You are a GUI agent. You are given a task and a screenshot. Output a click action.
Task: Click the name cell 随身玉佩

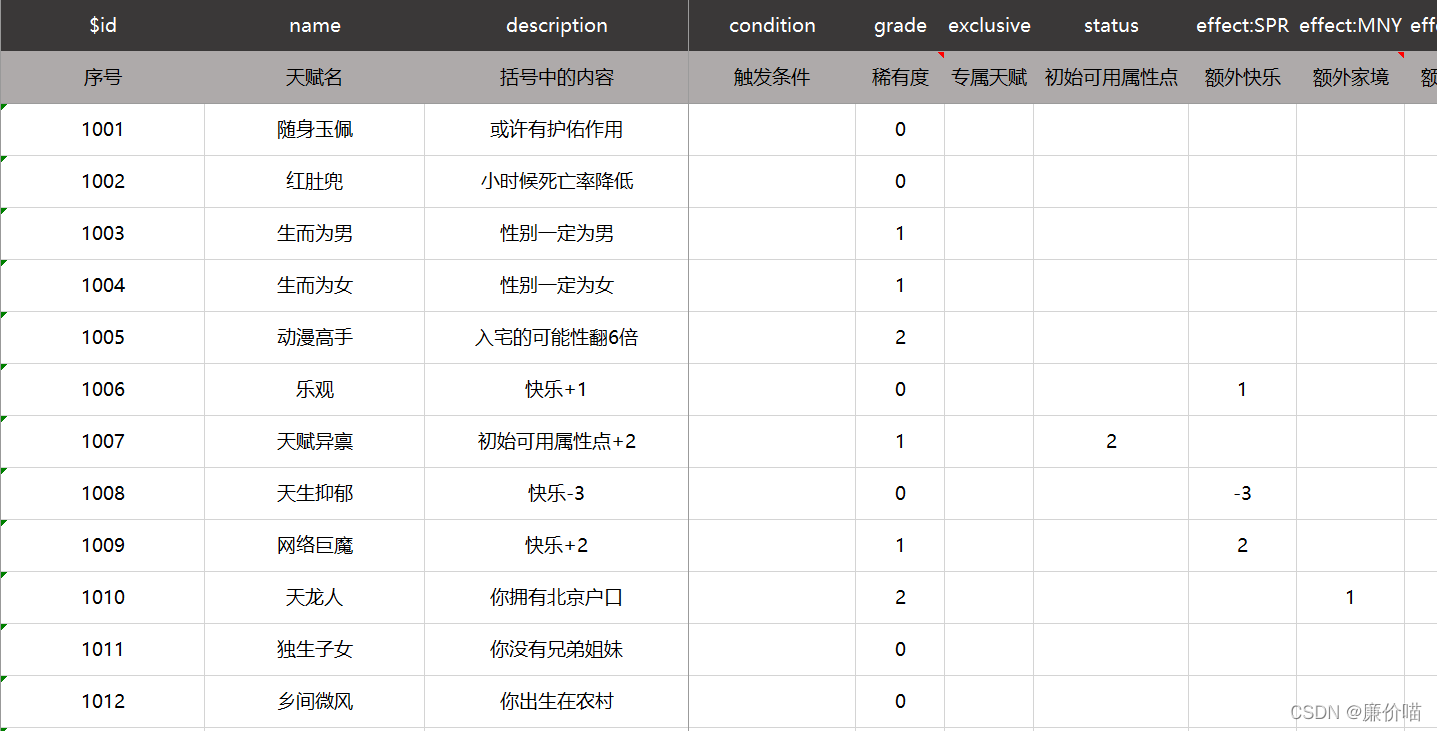click(314, 129)
